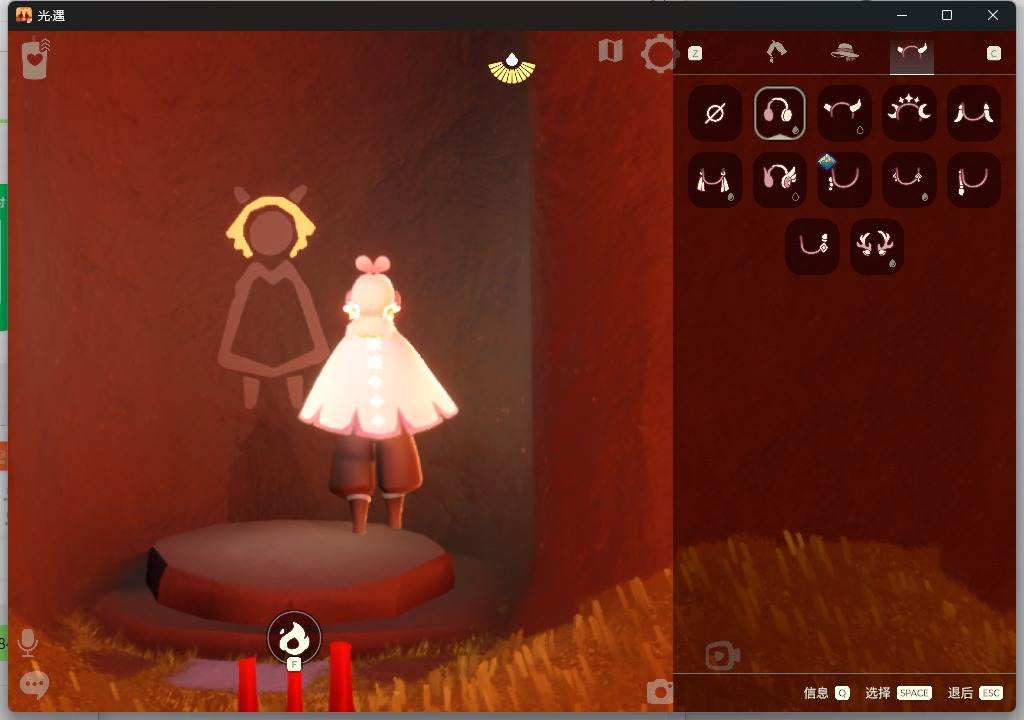Select the single tassel earring item
This screenshot has height=720, width=1024.
click(x=973, y=180)
